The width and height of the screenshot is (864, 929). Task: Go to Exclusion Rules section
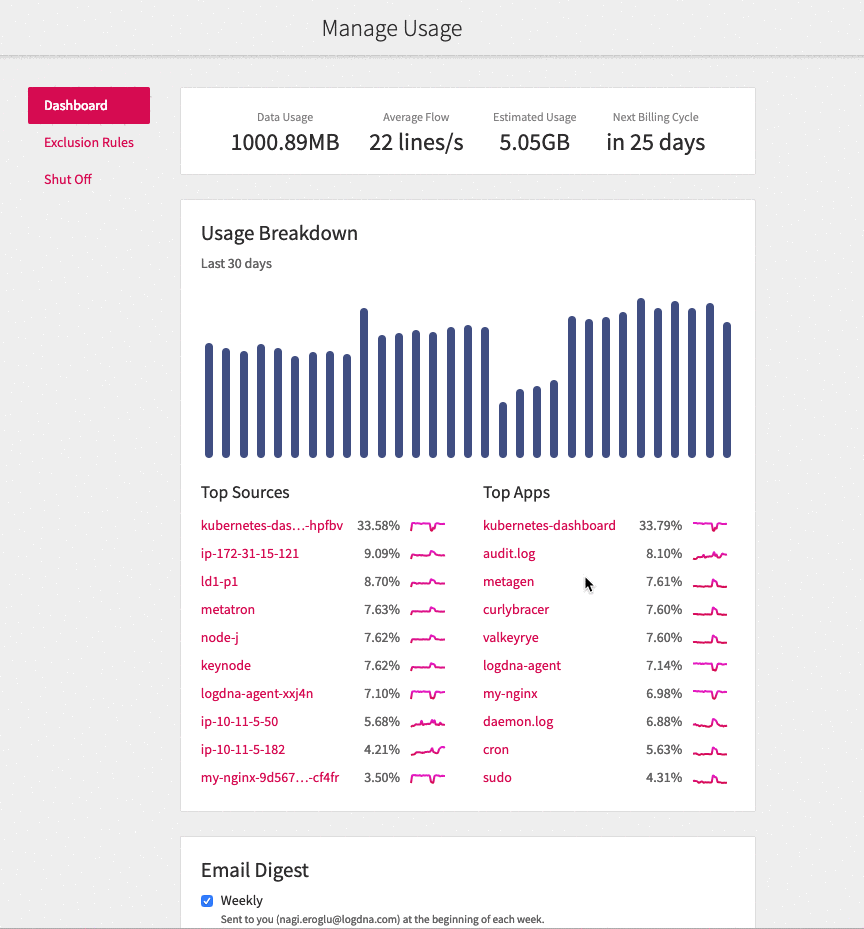(89, 142)
